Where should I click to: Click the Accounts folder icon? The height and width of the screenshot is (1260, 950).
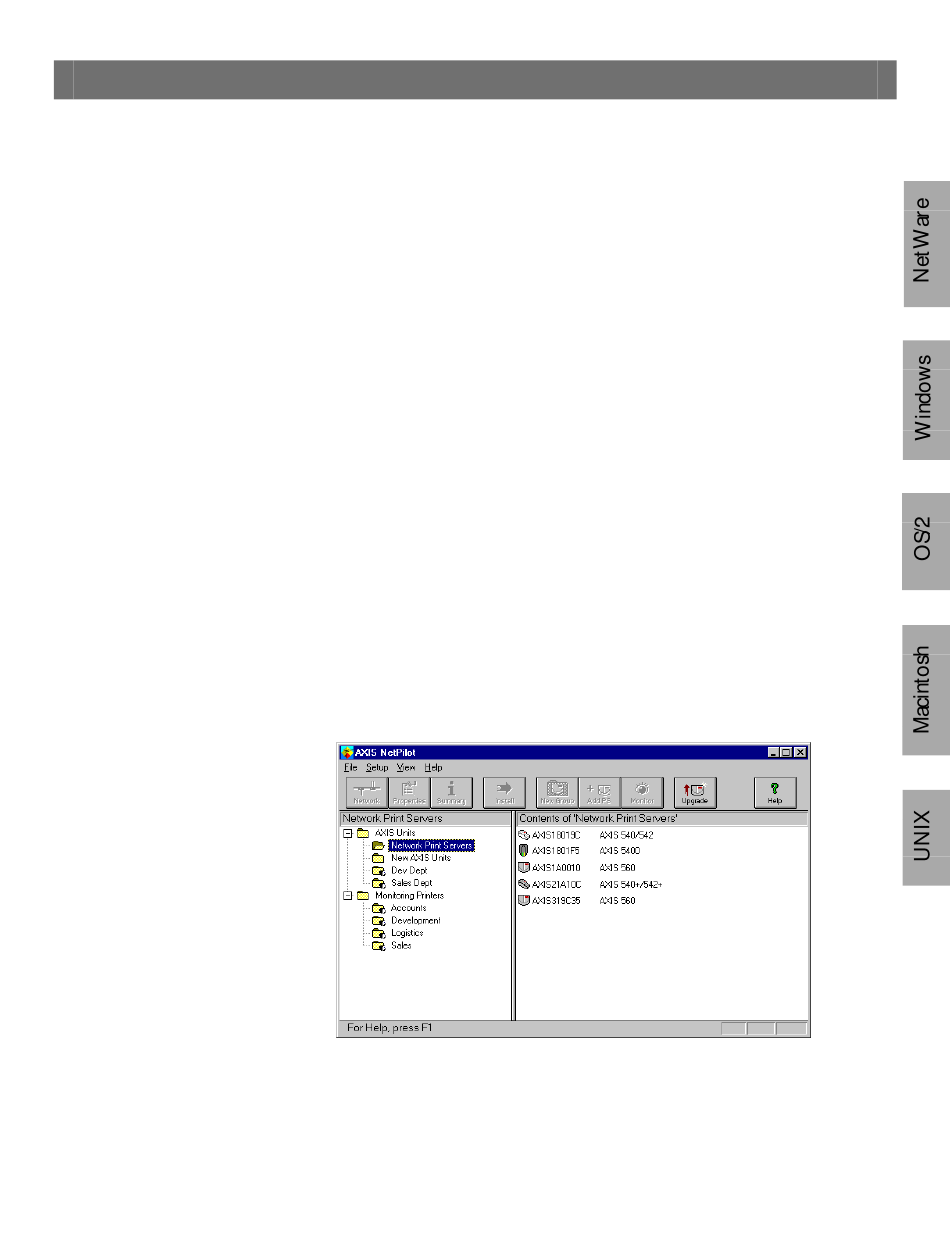point(378,908)
